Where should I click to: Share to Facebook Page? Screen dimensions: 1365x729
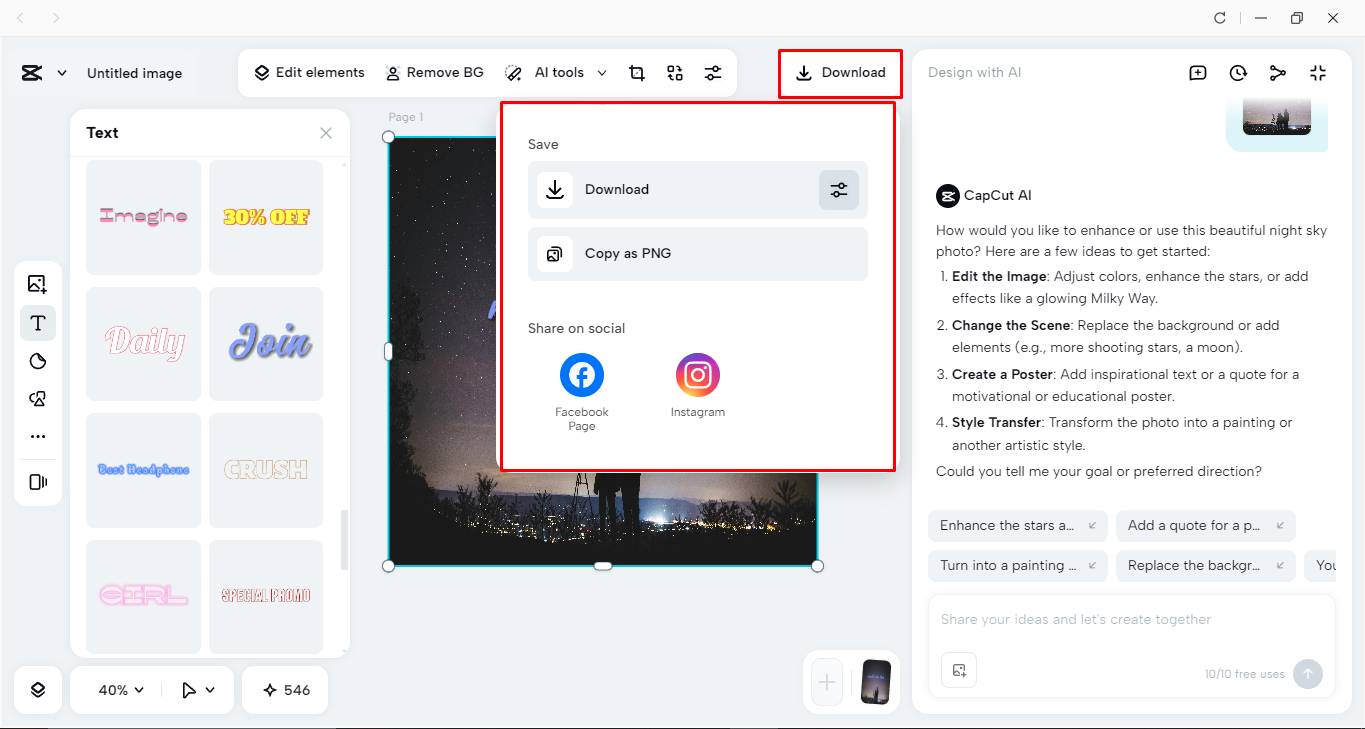pyautogui.click(x=582, y=392)
